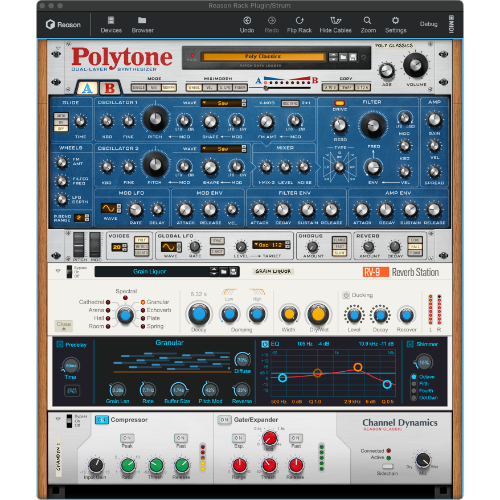Screen dimensions: 500x500
Task: Open the Zoom magnifier tool
Action: pos(367,21)
